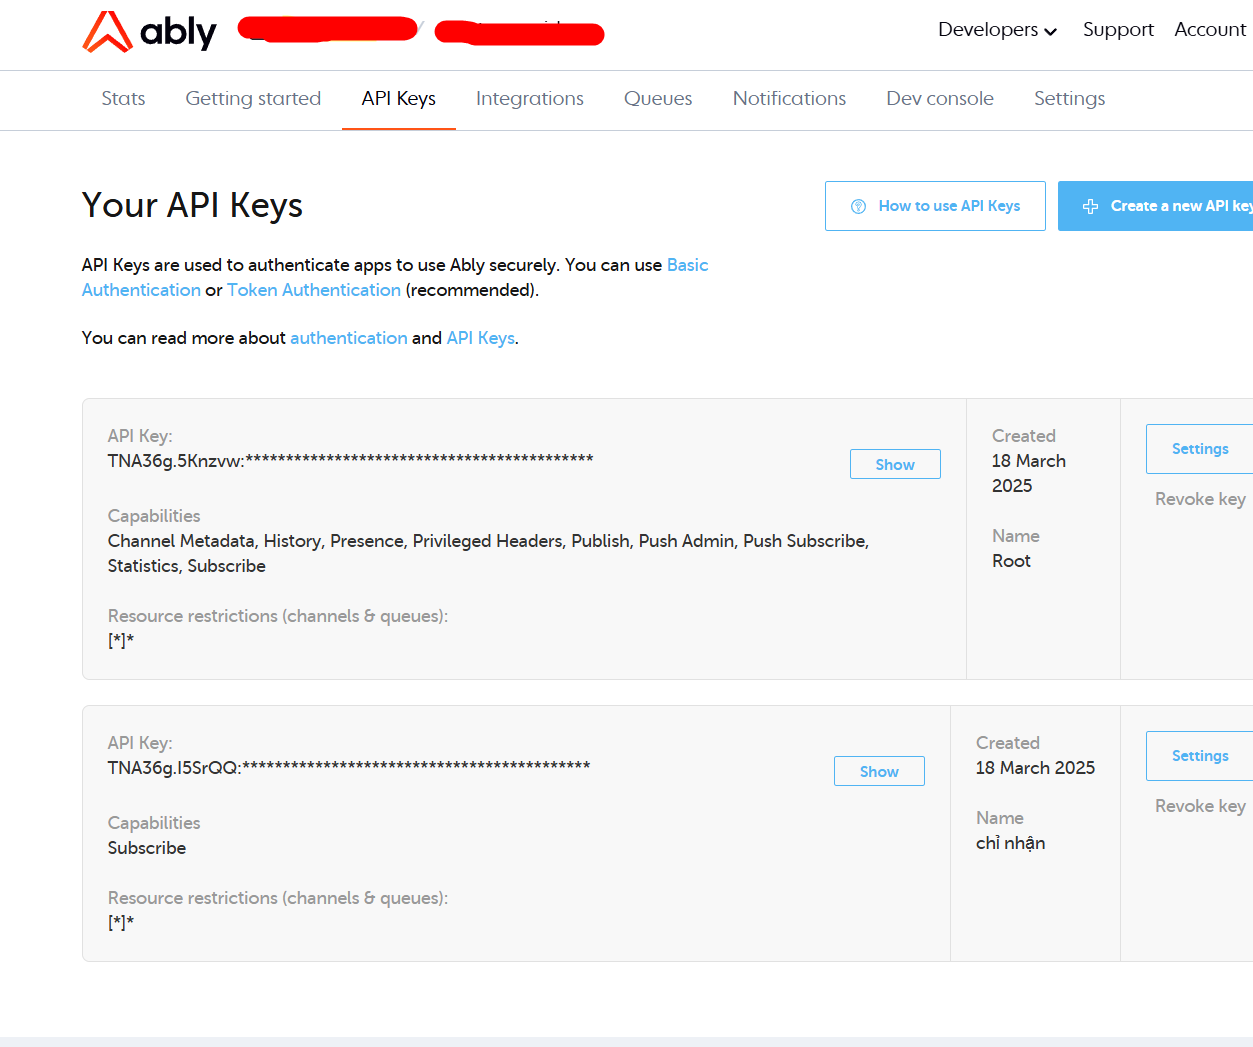Click the How to use API Keys button
This screenshot has height=1047, width=1253.
pyautogui.click(x=935, y=206)
